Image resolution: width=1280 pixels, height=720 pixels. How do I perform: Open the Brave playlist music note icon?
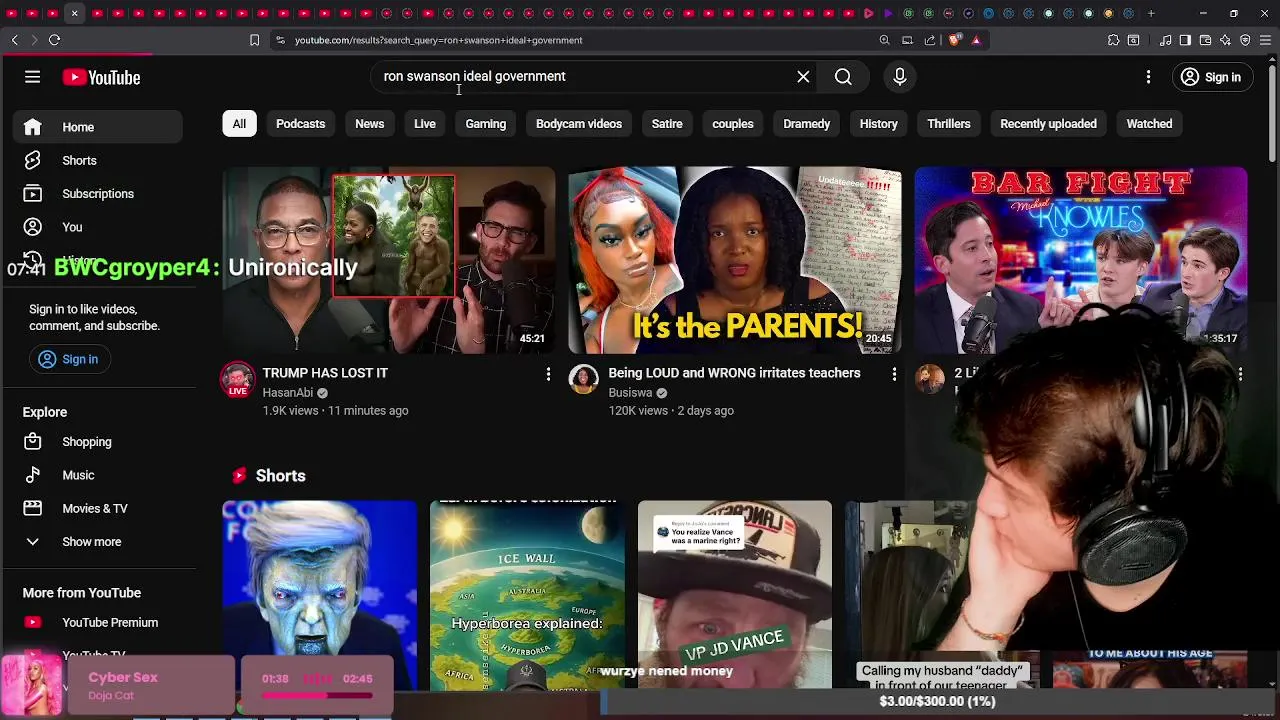click(1166, 40)
